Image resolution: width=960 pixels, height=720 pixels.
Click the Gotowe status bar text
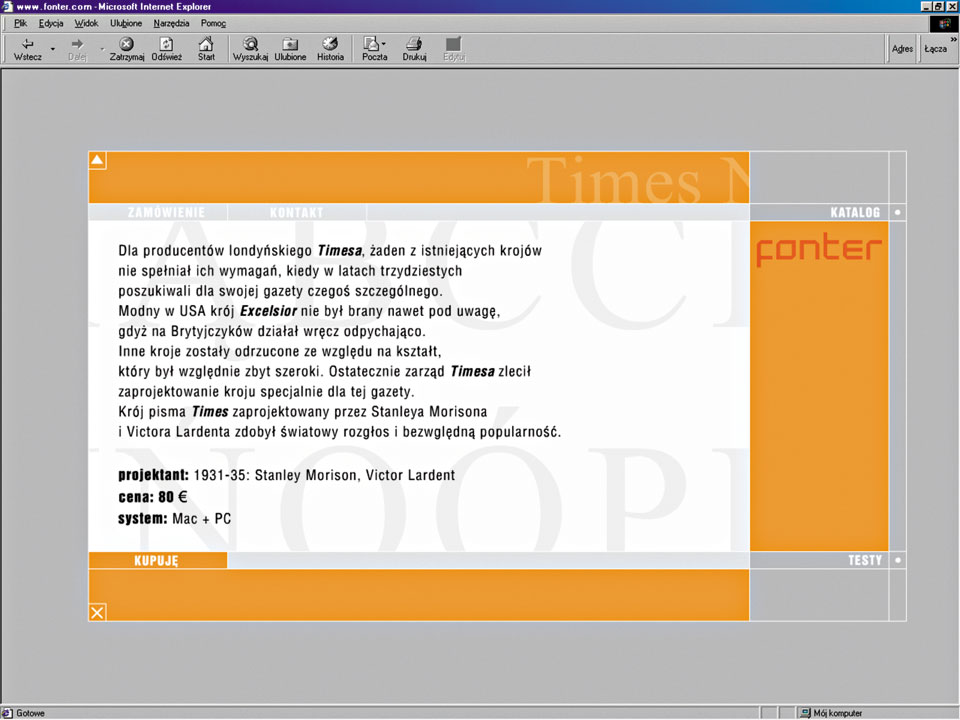(x=31, y=713)
